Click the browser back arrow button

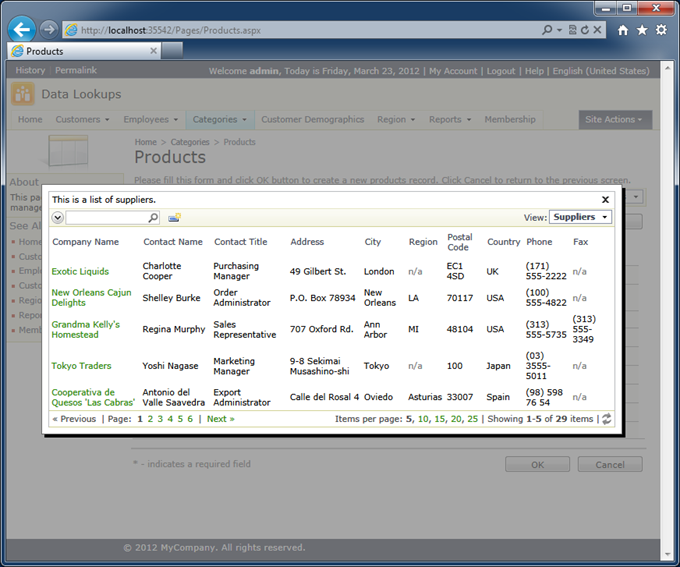coord(21,30)
